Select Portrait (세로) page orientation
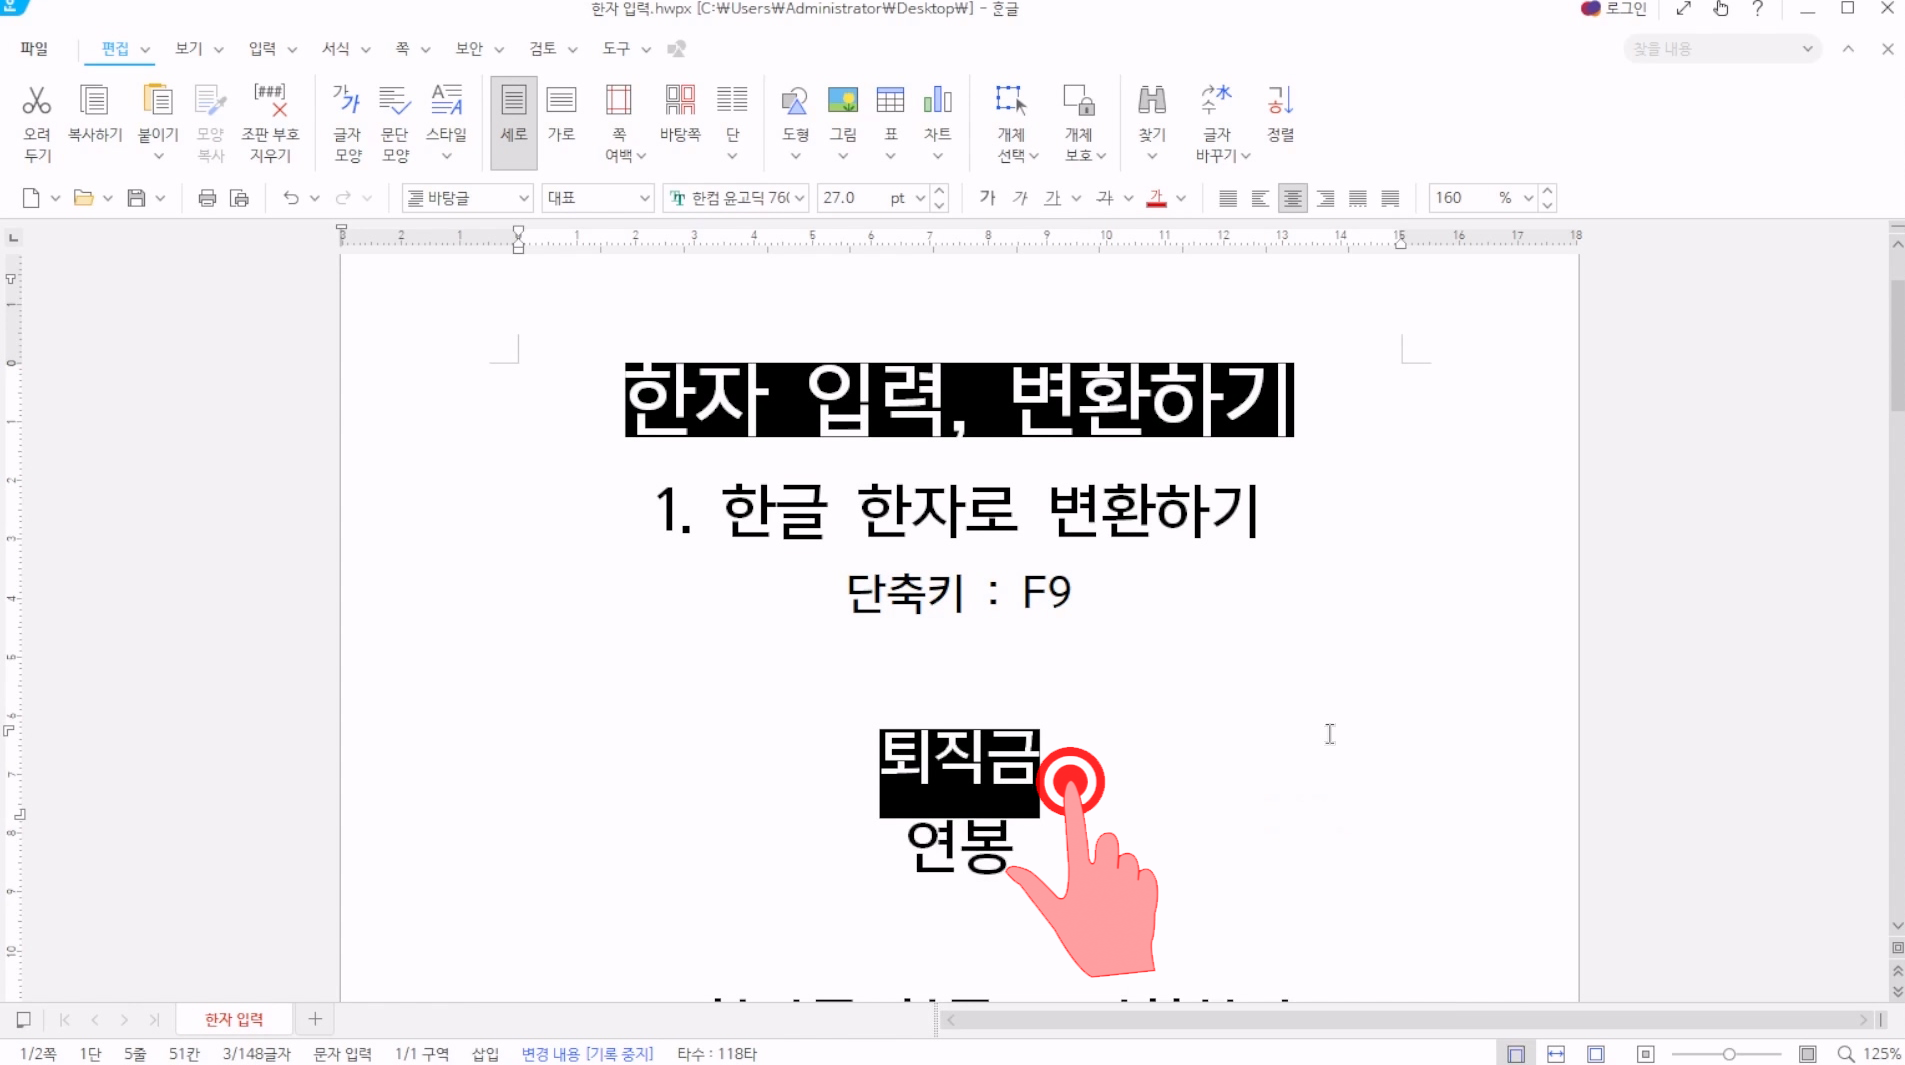This screenshot has height=1065, width=1905. 513,122
